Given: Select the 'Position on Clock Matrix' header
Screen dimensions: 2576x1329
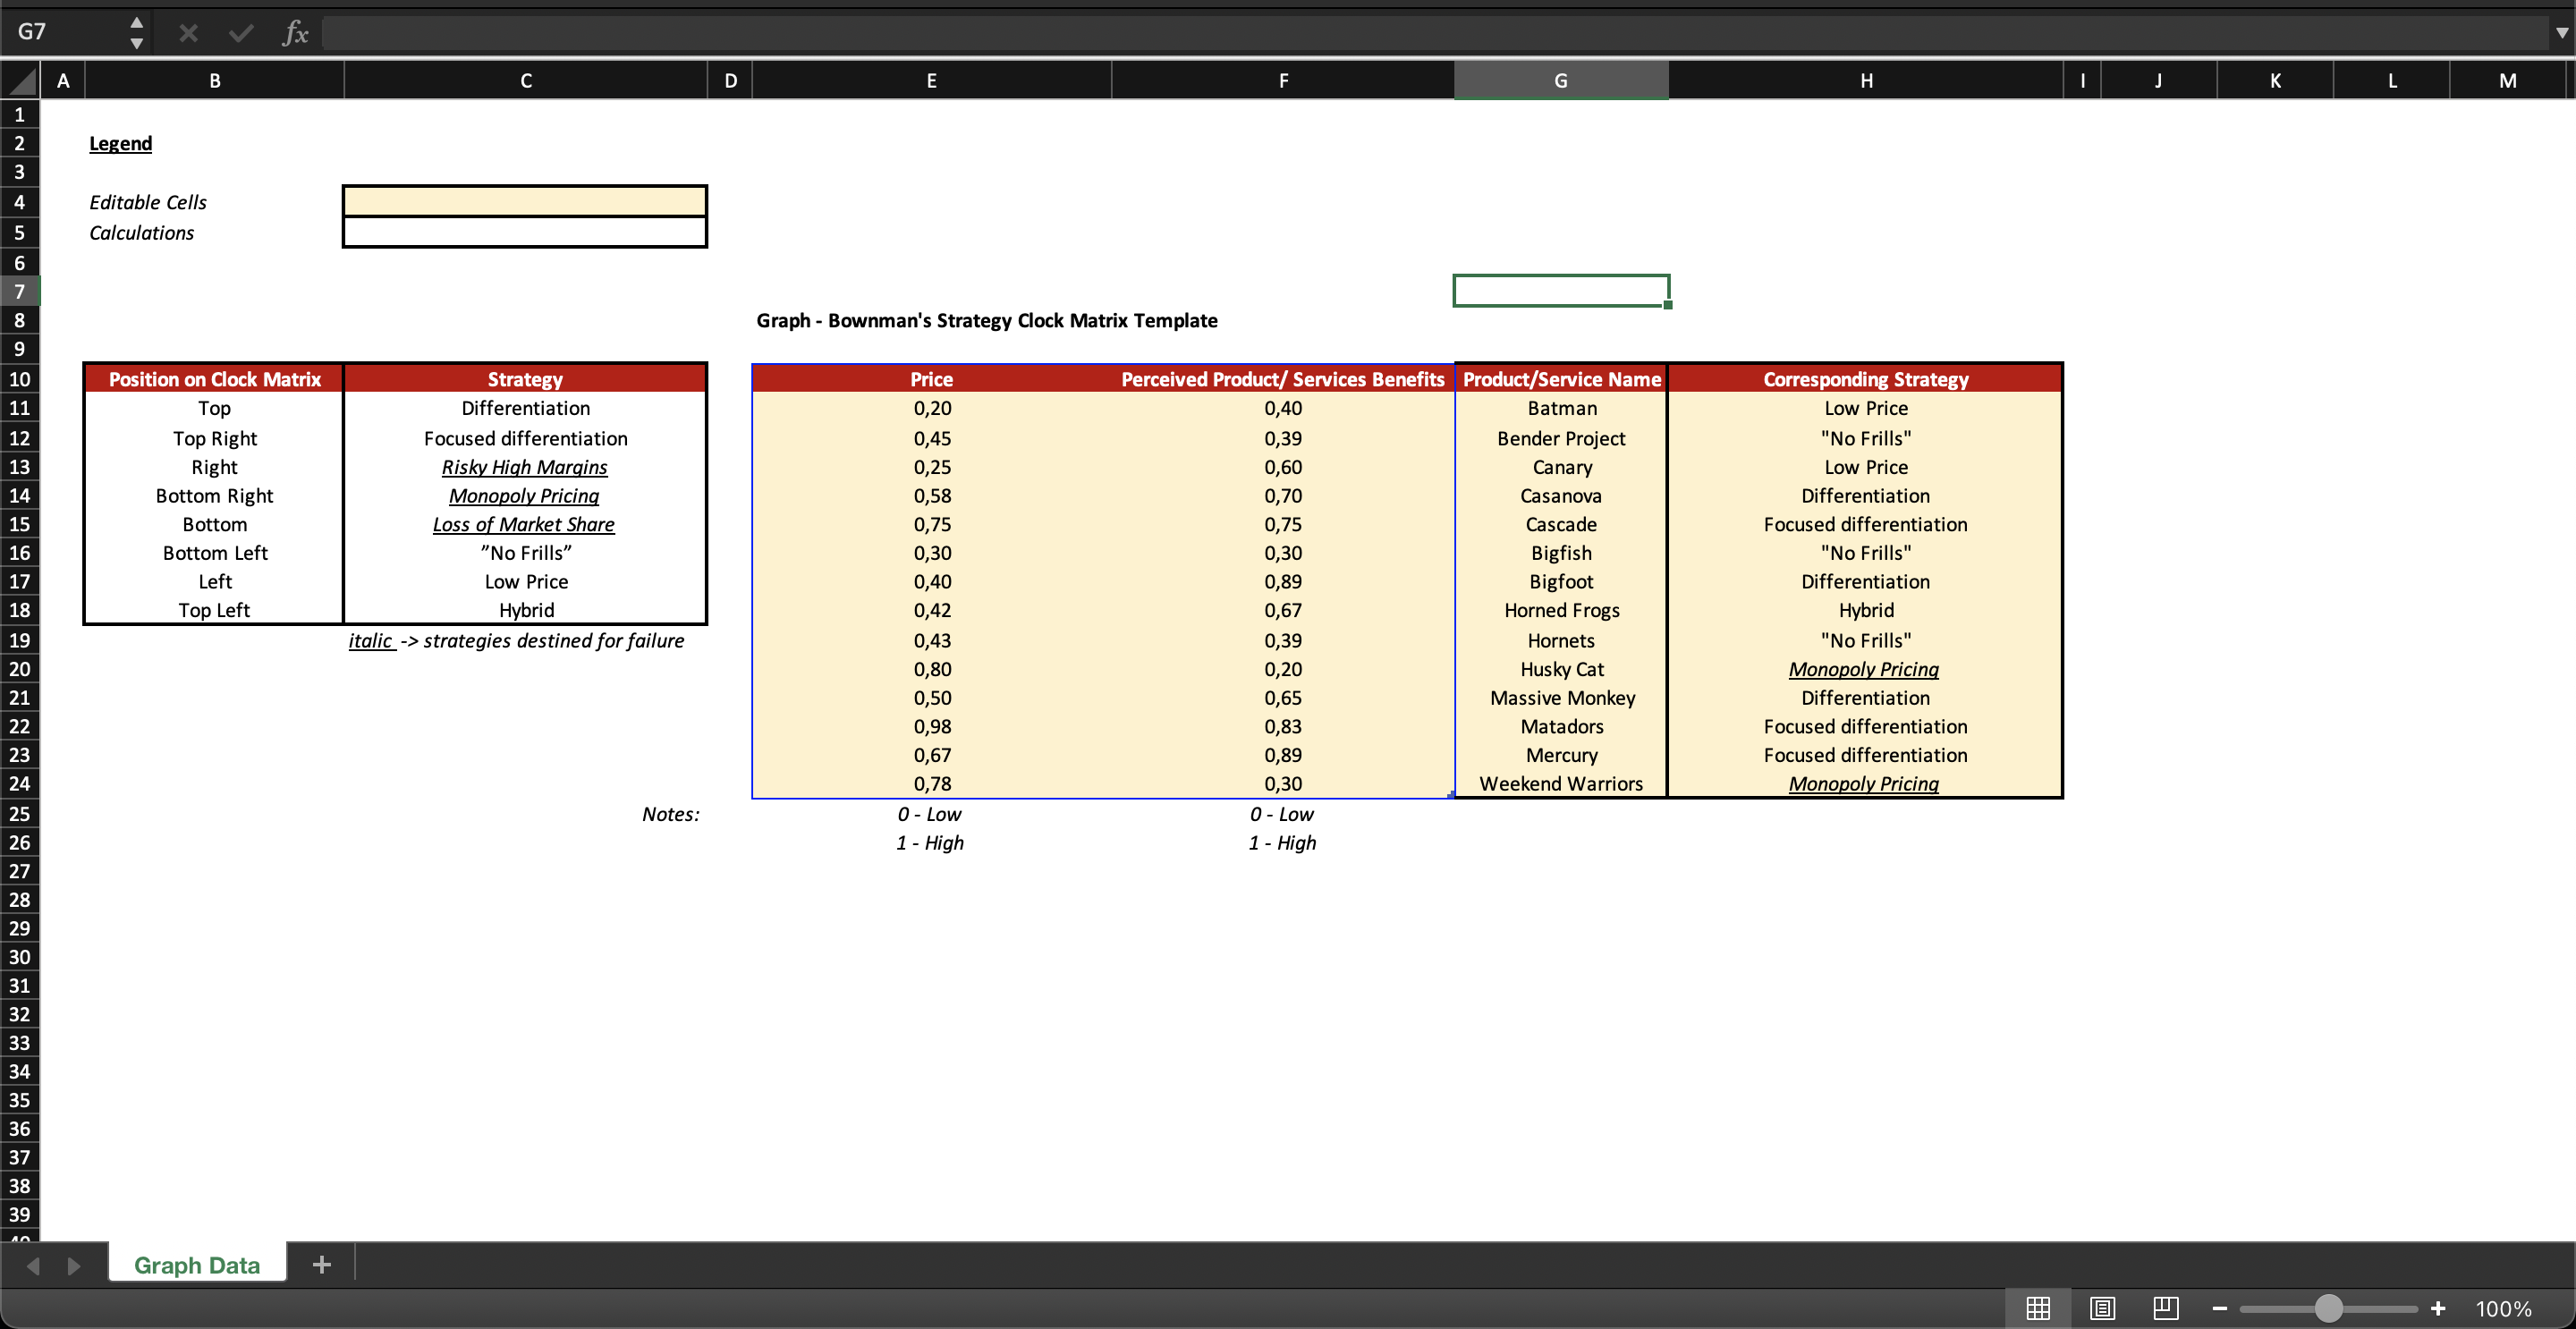Looking at the screenshot, I should (x=215, y=379).
